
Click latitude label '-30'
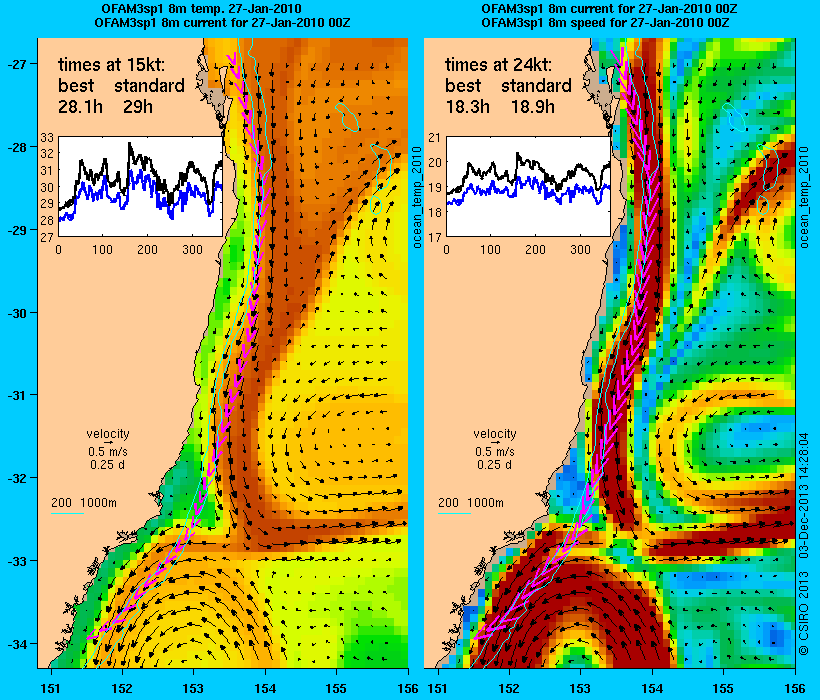16,313
